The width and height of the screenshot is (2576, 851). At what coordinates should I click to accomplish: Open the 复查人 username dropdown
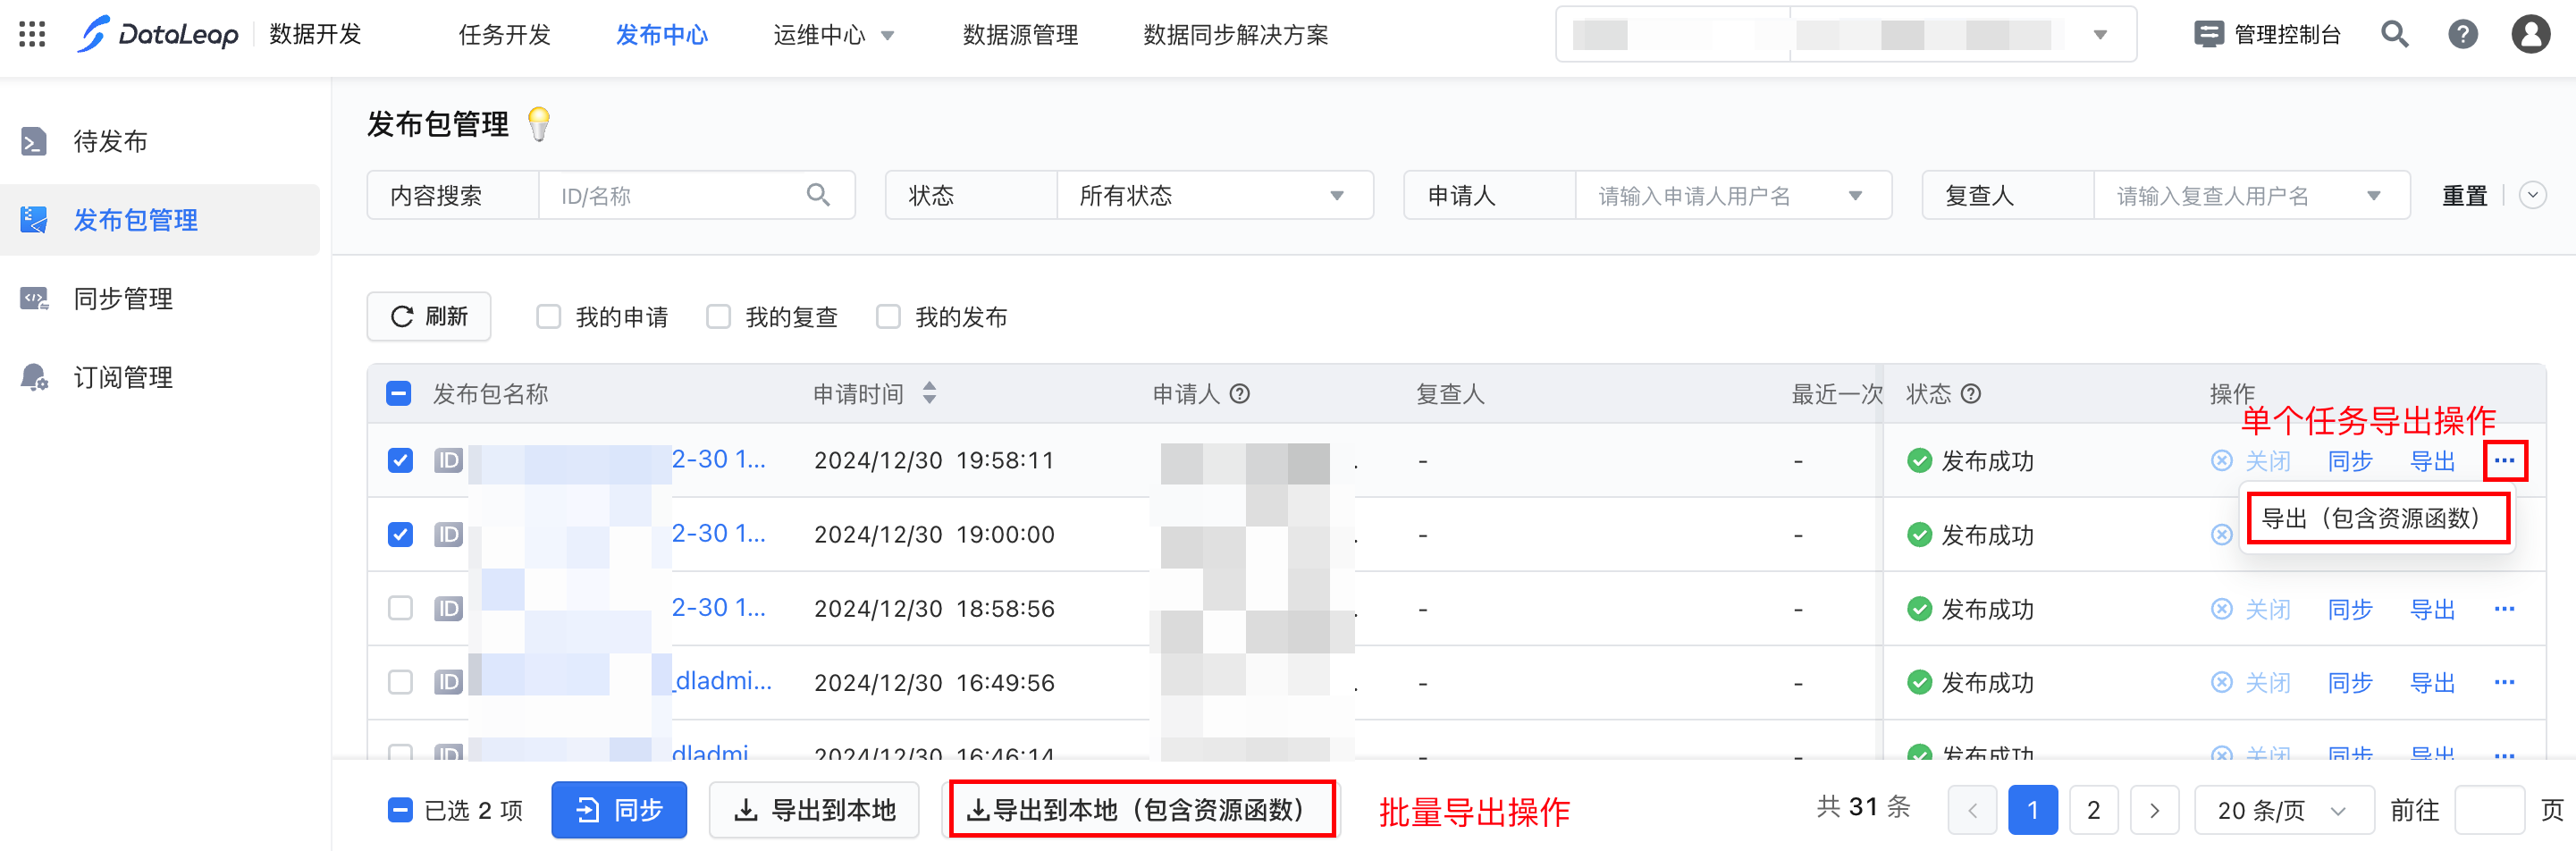[x=2251, y=195]
